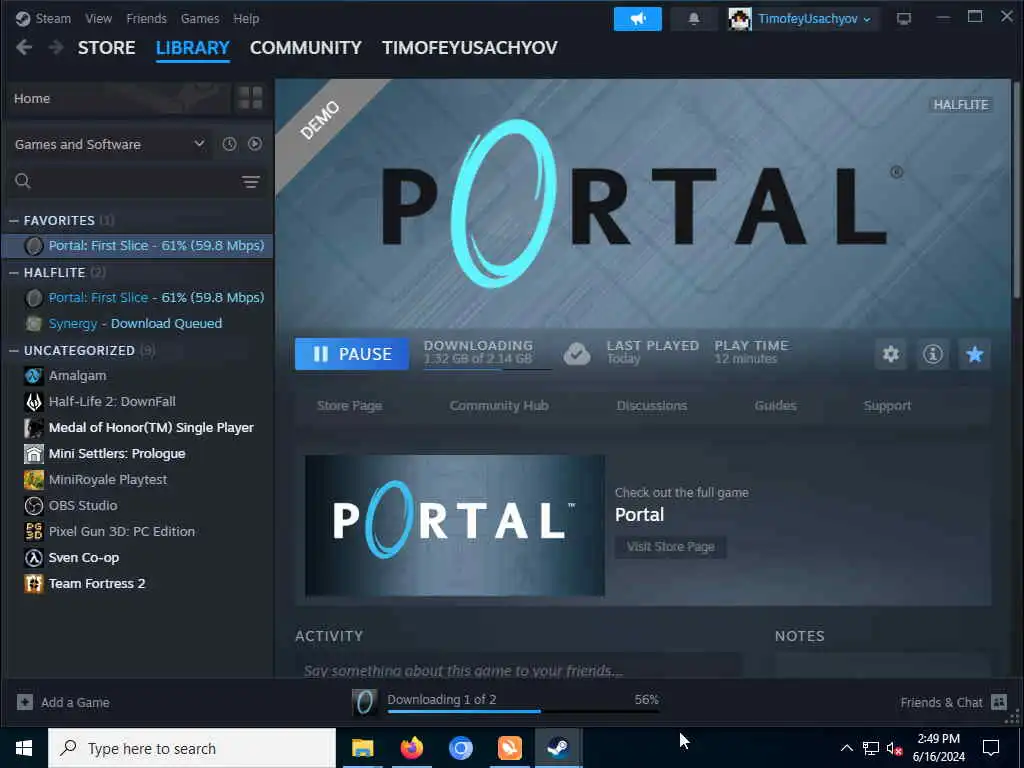Image resolution: width=1024 pixels, height=768 pixels.
Task: Open the Discussions link
Action: tap(652, 406)
